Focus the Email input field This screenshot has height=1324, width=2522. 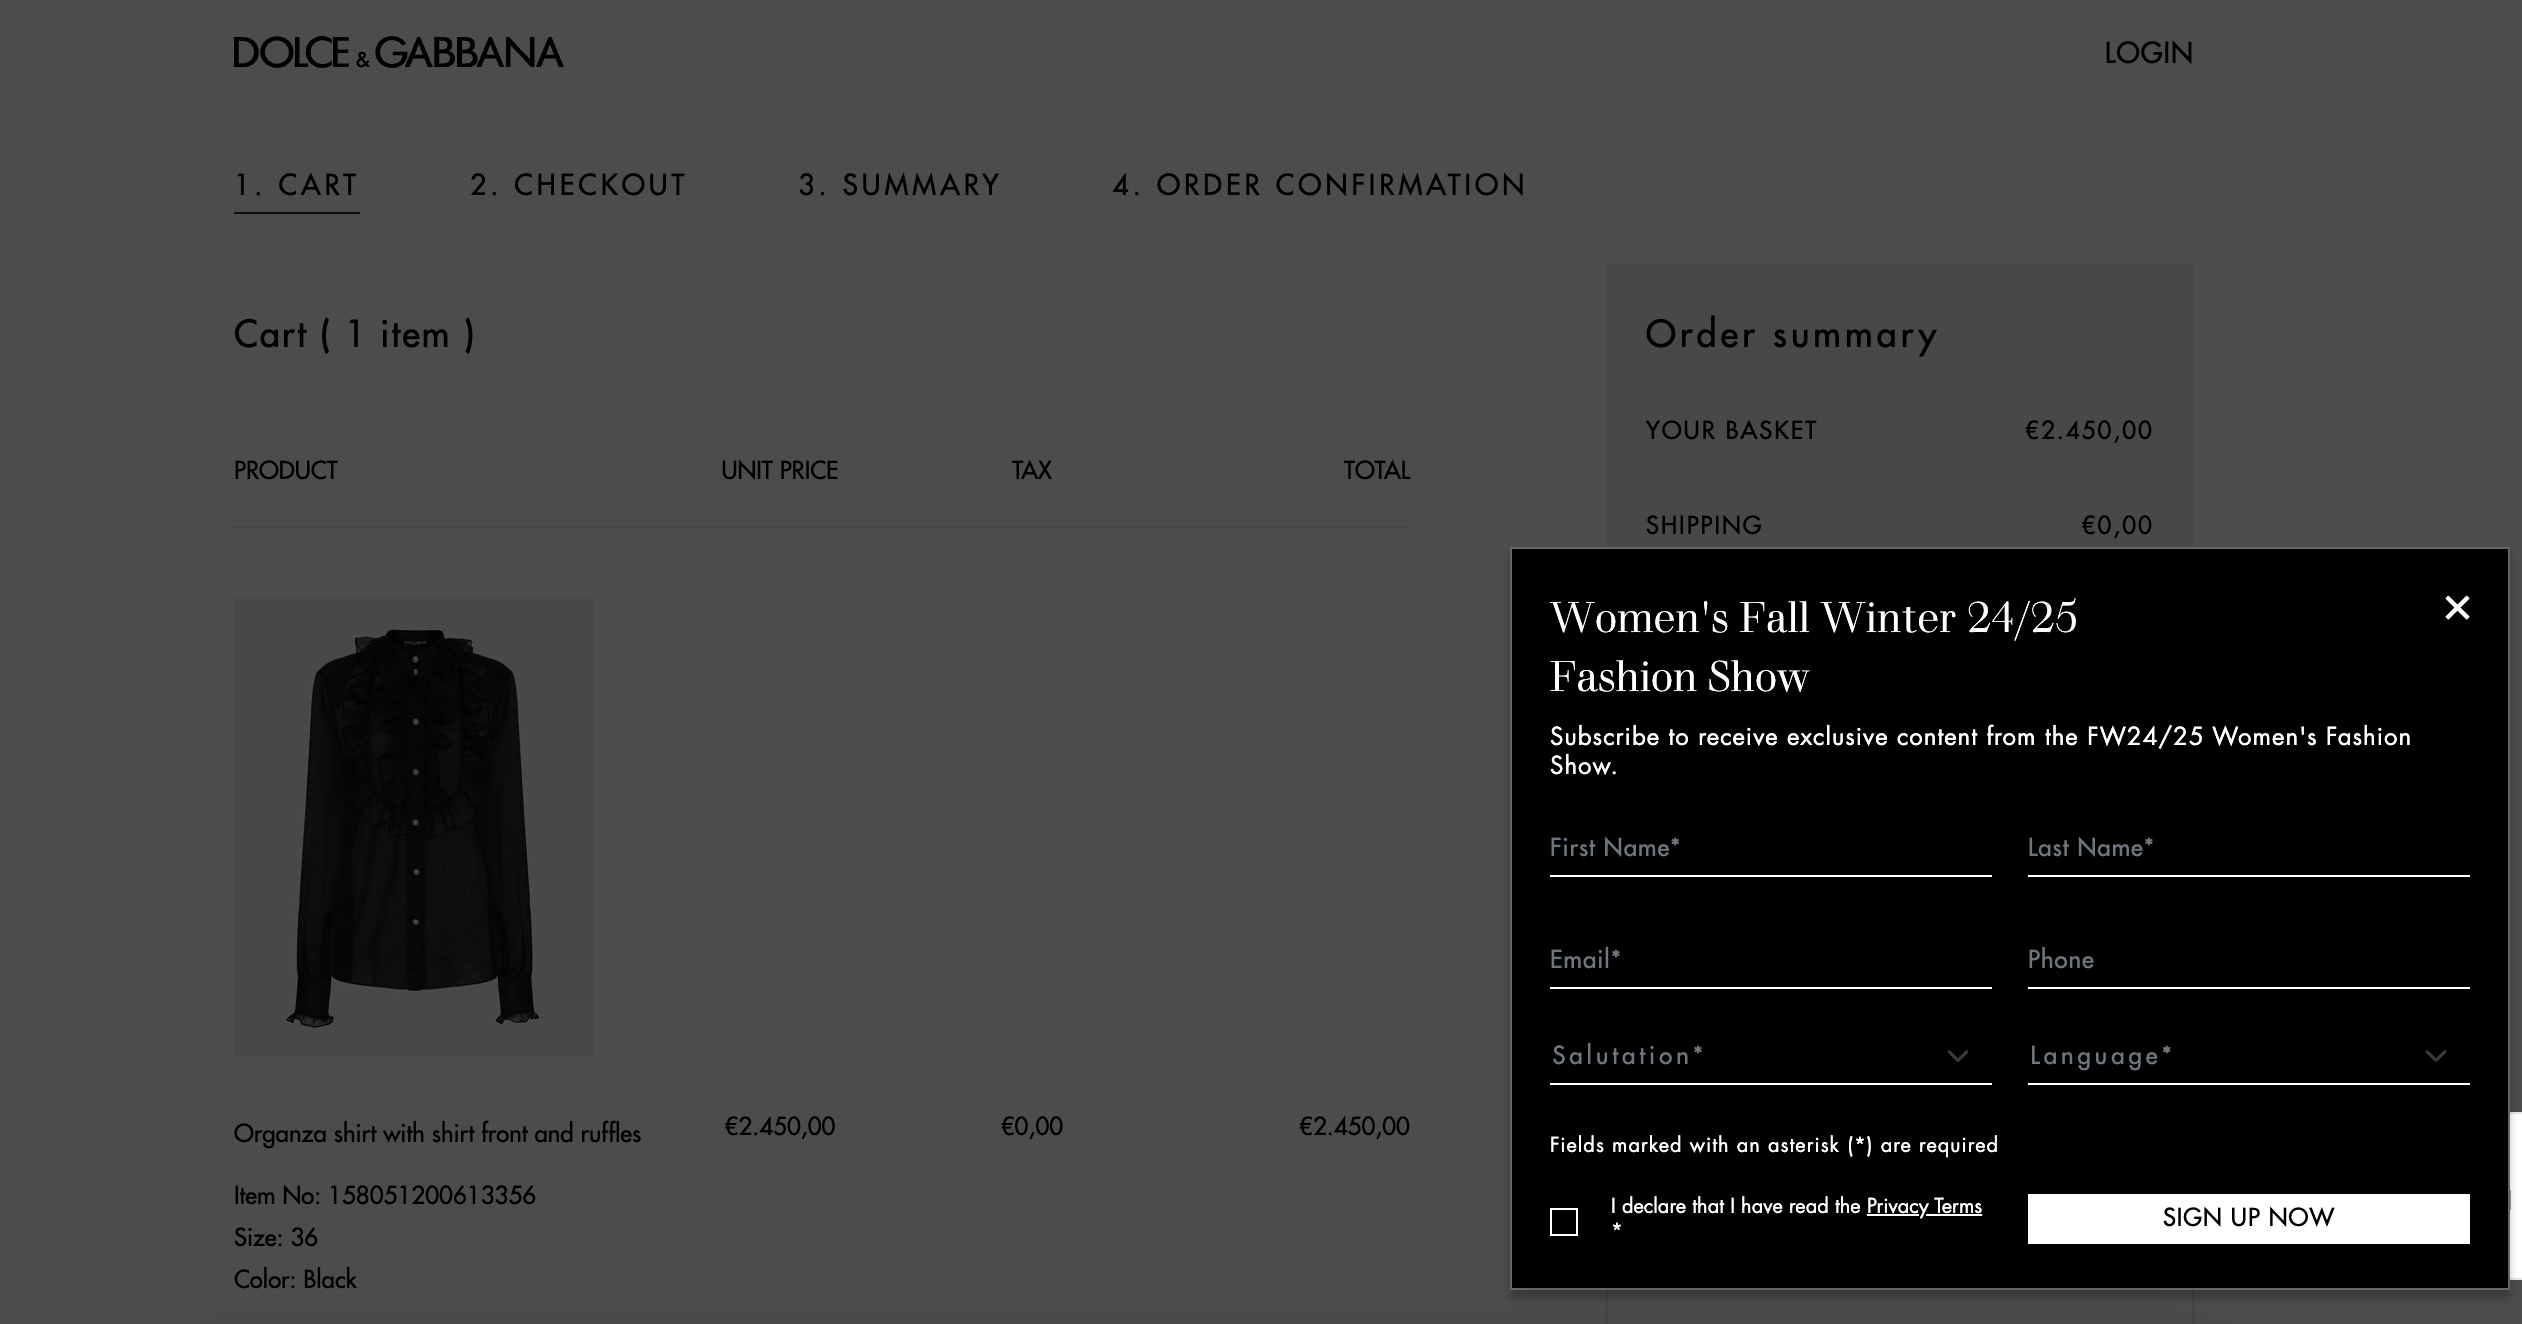pyautogui.click(x=1770, y=961)
